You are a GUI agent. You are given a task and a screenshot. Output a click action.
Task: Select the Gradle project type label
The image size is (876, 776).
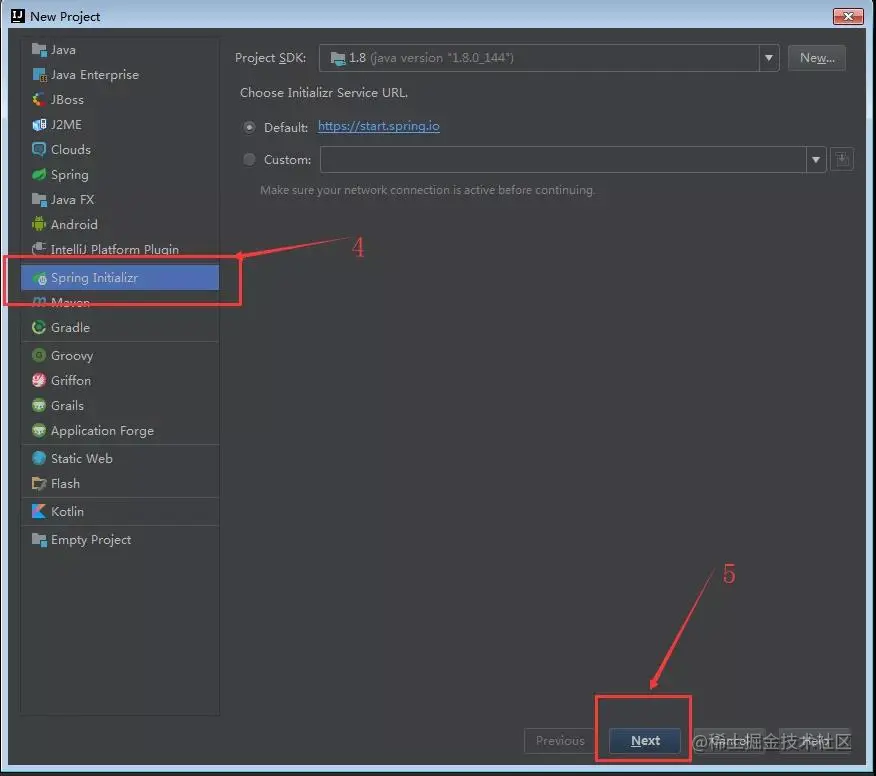tap(70, 327)
